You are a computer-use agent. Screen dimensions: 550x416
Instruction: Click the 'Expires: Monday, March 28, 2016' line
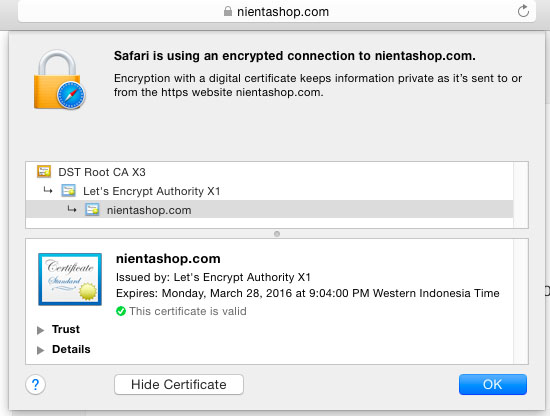pos(308,293)
